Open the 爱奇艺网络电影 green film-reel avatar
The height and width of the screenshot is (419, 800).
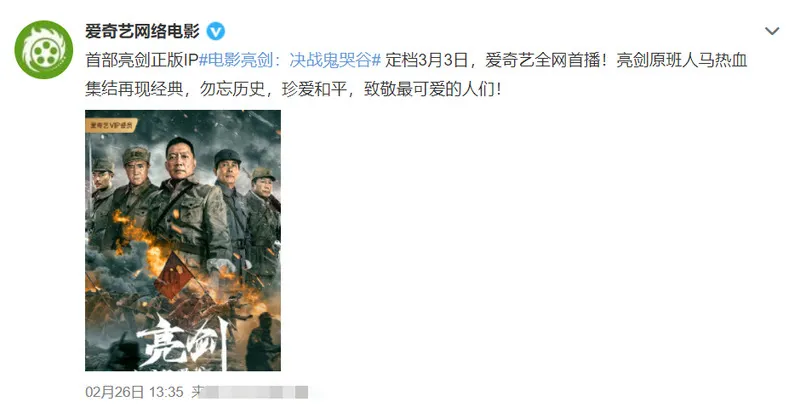[44, 50]
